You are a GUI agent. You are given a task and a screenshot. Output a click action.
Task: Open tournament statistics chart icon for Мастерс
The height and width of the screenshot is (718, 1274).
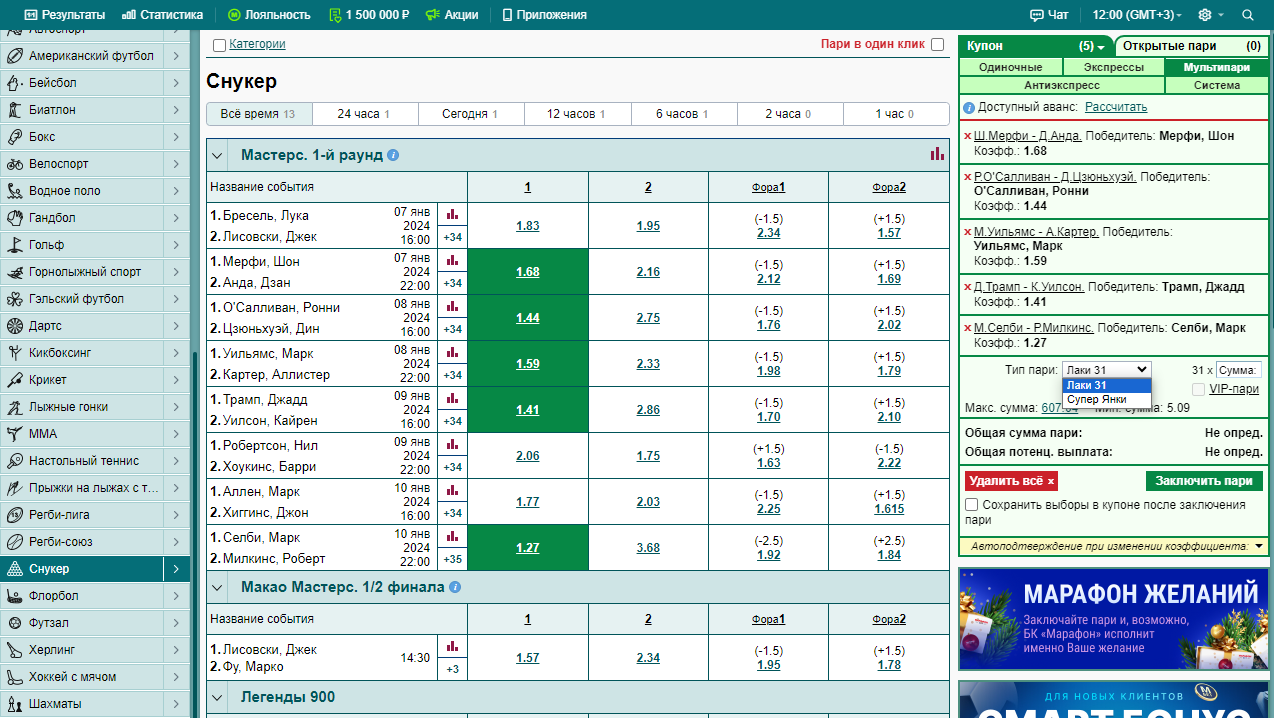pyautogui.click(x=937, y=154)
